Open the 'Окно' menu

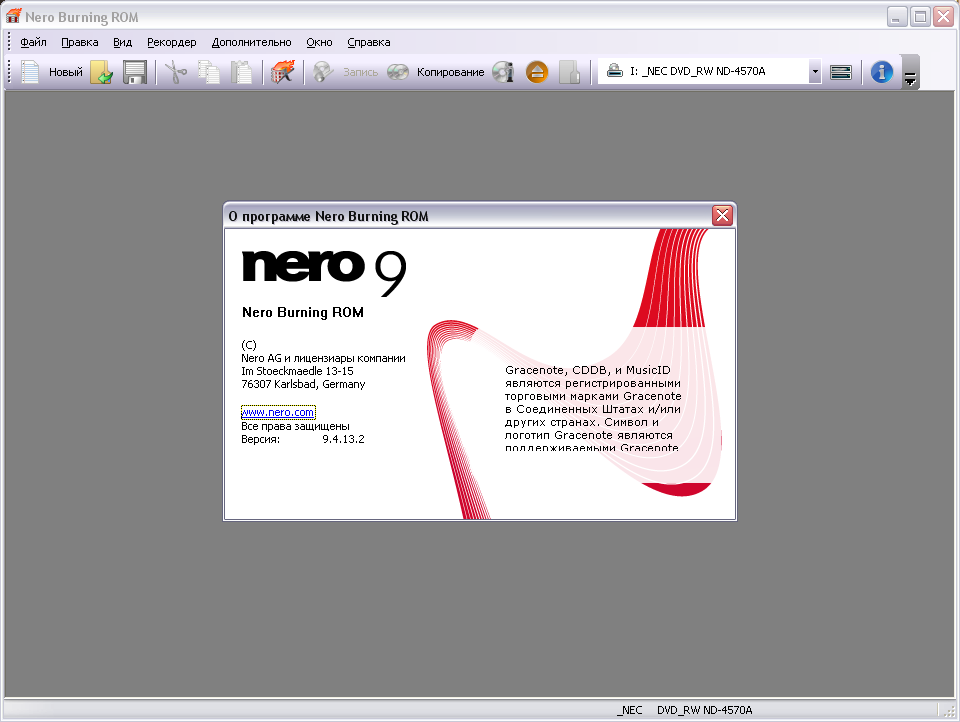(x=319, y=42)
